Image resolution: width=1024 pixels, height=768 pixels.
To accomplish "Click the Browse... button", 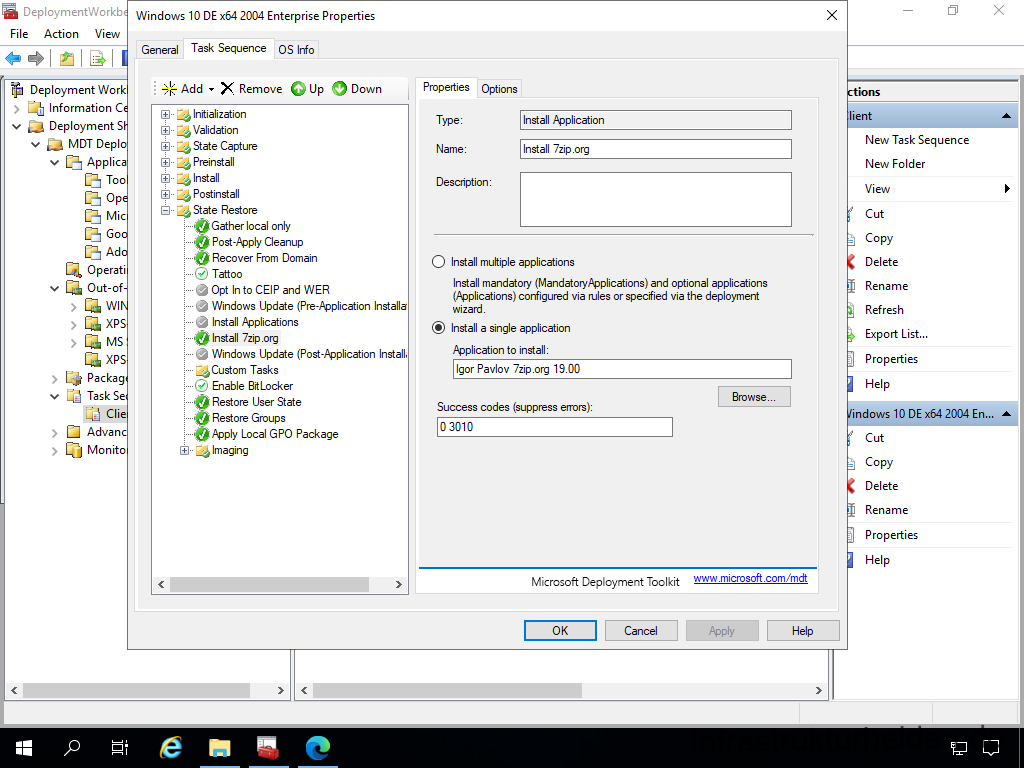I will coord(754,397).
